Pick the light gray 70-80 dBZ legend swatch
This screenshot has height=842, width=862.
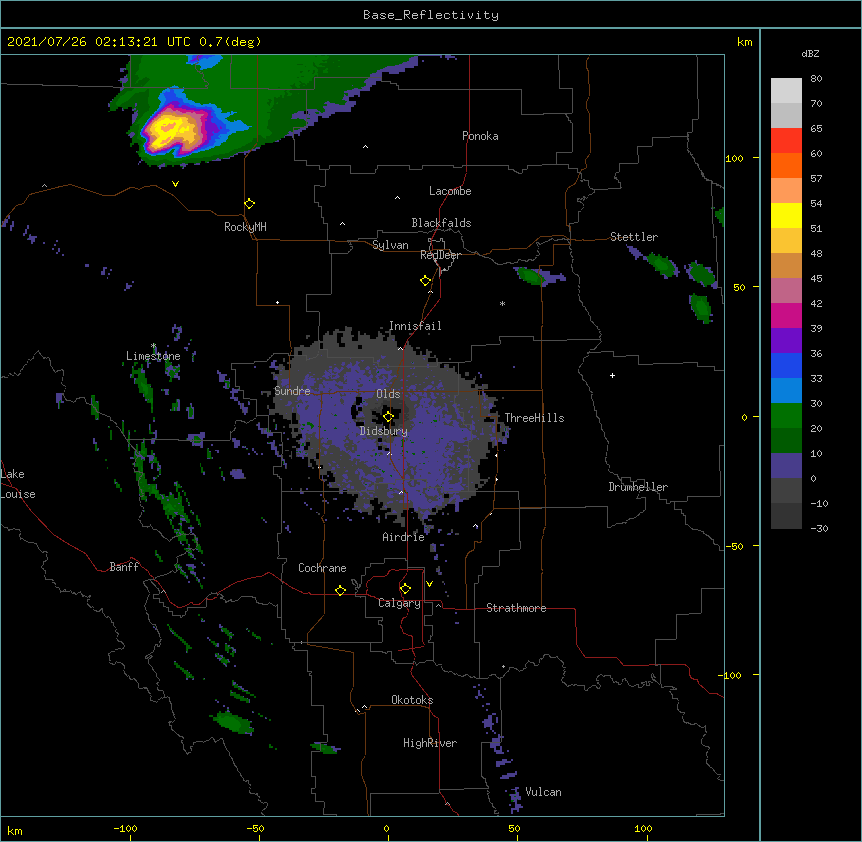(786, 91)
